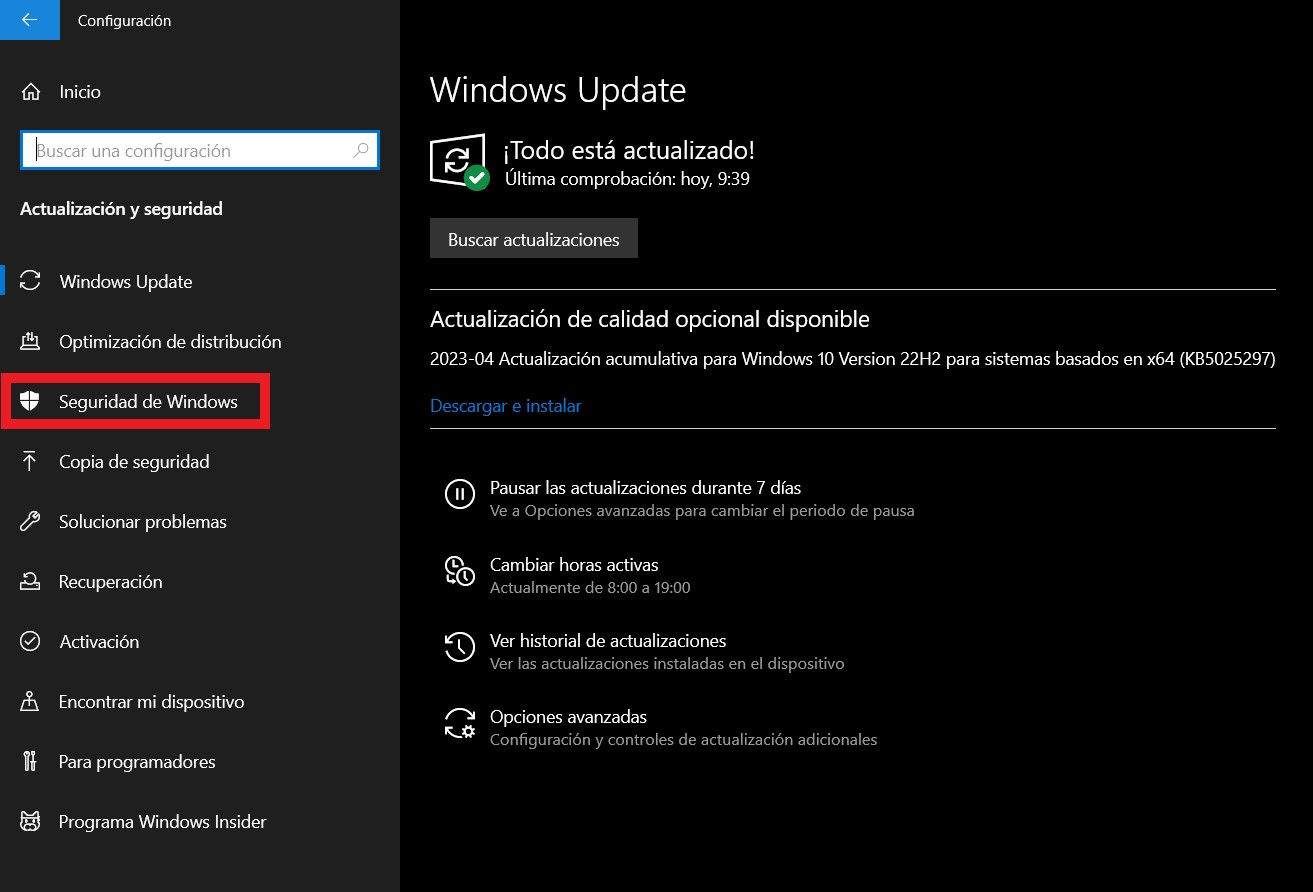
Task: Click Buscar actualizaciones button
Action: pyautogui.click(x=534, y=239)
